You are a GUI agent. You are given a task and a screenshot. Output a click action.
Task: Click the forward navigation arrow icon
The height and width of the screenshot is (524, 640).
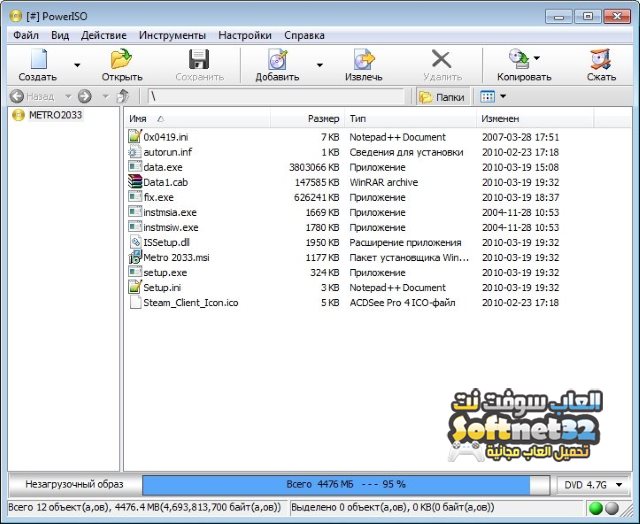(x=84, y=96)
